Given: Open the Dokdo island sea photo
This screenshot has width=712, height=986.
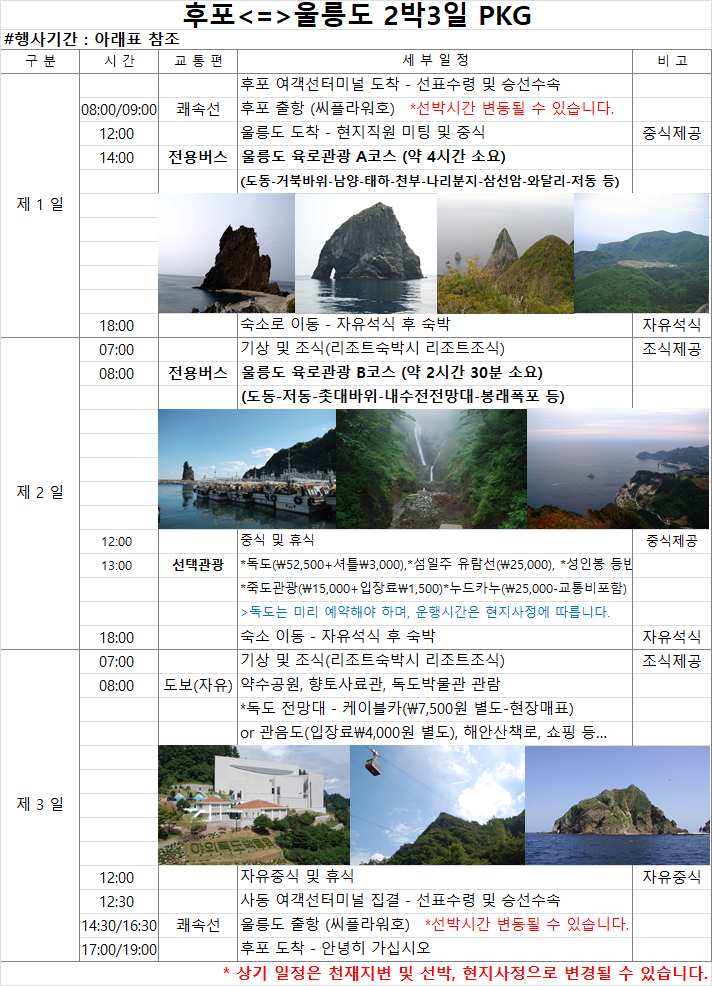Looking at the screenshot, I should [617, 806].
